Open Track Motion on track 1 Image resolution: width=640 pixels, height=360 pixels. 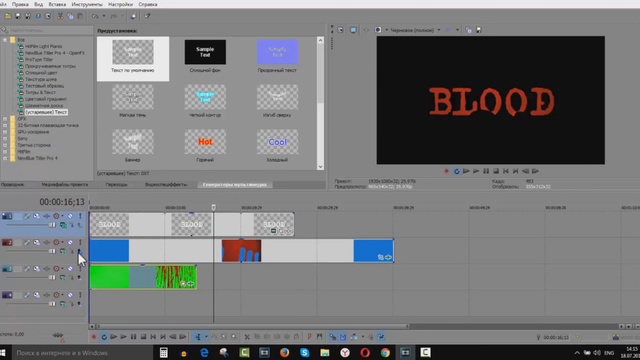pos(36,216)
